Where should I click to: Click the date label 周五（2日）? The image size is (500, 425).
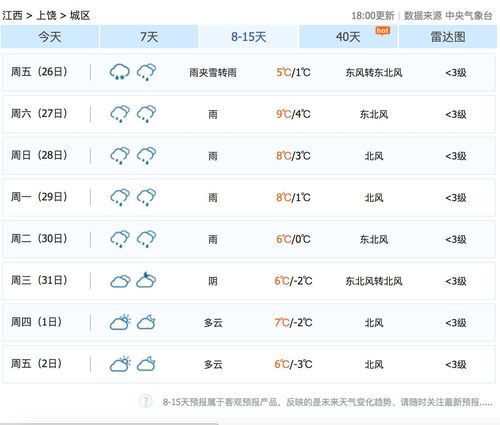[x=37, y=364]
